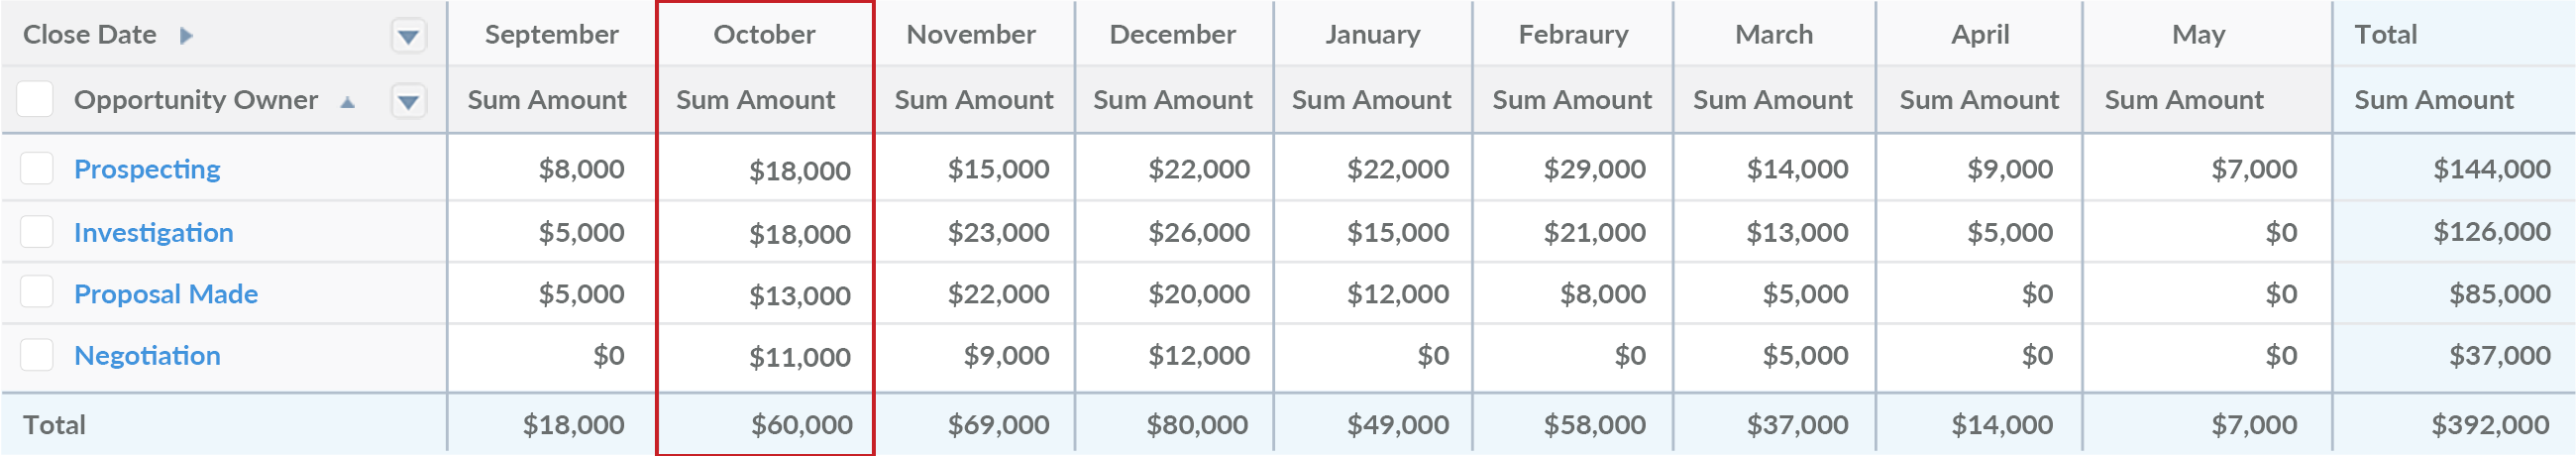The width and height of the screenshot is (2576, 456).
Task: Toggle the select-all checkbox in the header
Action: [x=36, y=100]
